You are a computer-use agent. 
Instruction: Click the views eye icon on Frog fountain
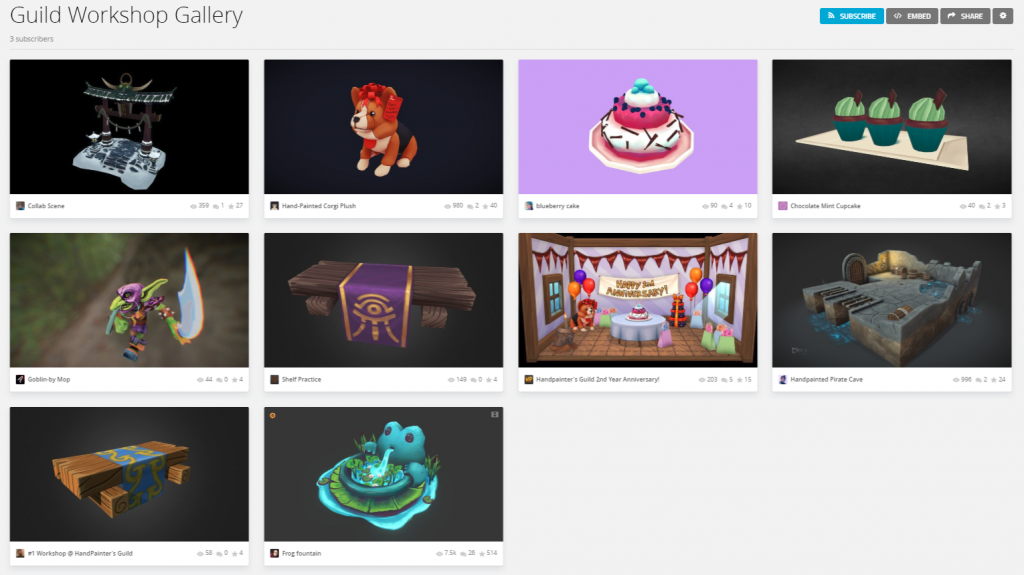(x=440, y=553)
